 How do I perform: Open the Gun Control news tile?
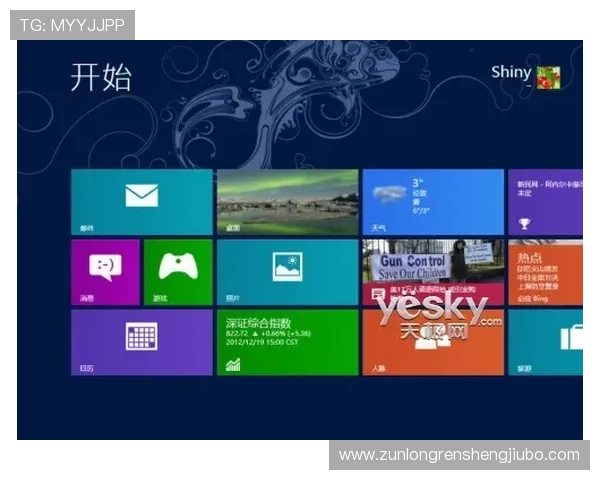tap(432, 265)
